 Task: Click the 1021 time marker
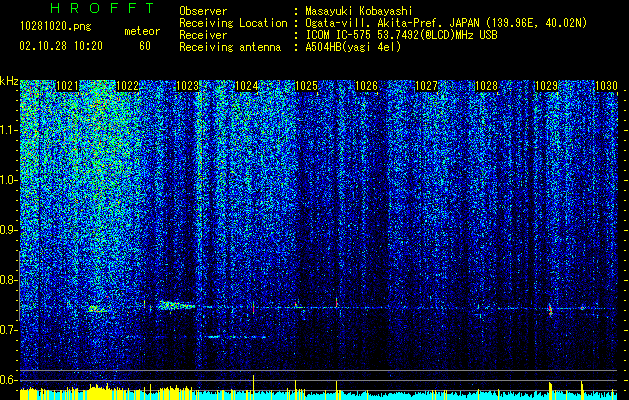point(67,86)
